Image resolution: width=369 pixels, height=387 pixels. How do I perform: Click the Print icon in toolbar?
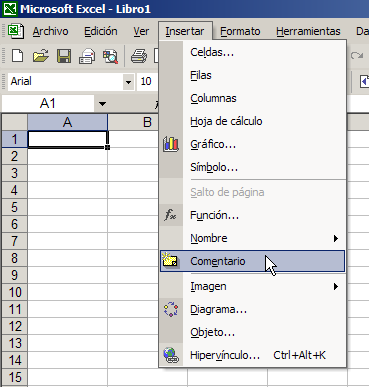tap(139, 56)
